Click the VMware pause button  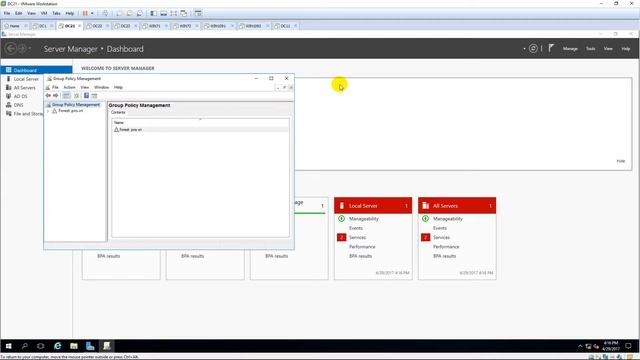(x=85, y=13)
